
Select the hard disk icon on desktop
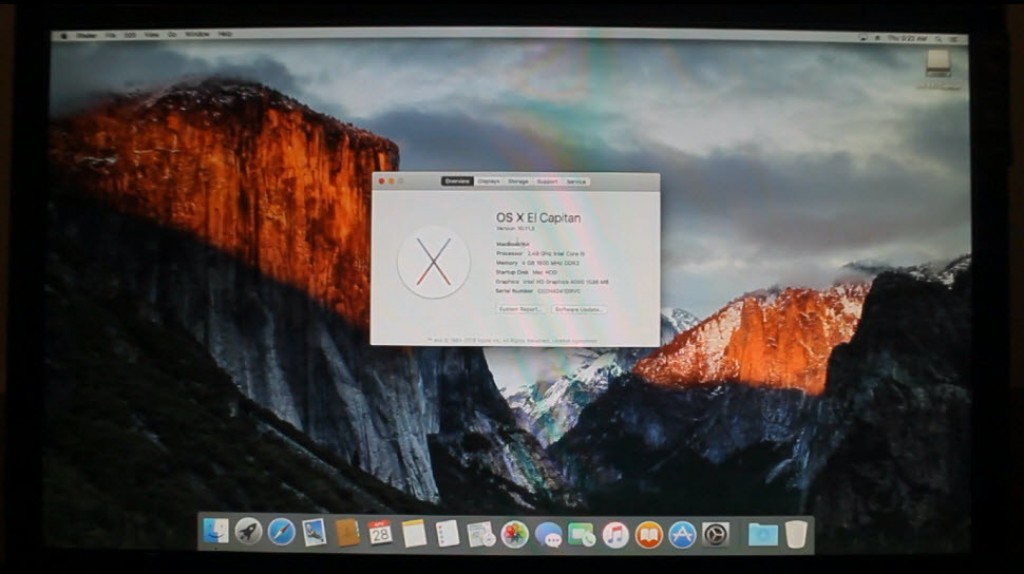938,65
